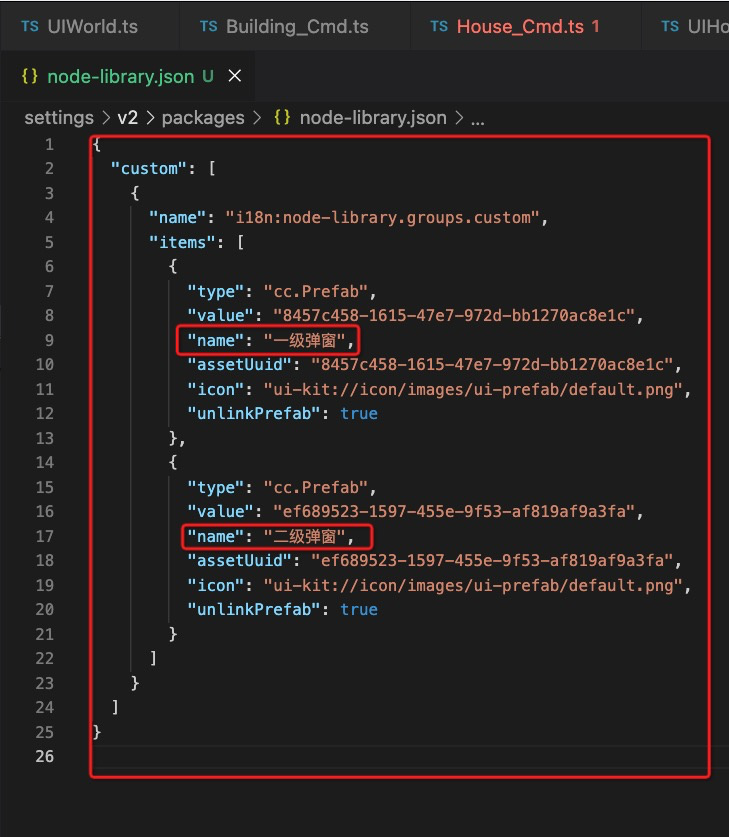Click the TS icon on House_Cmd.ts tab

coord(439,26)
